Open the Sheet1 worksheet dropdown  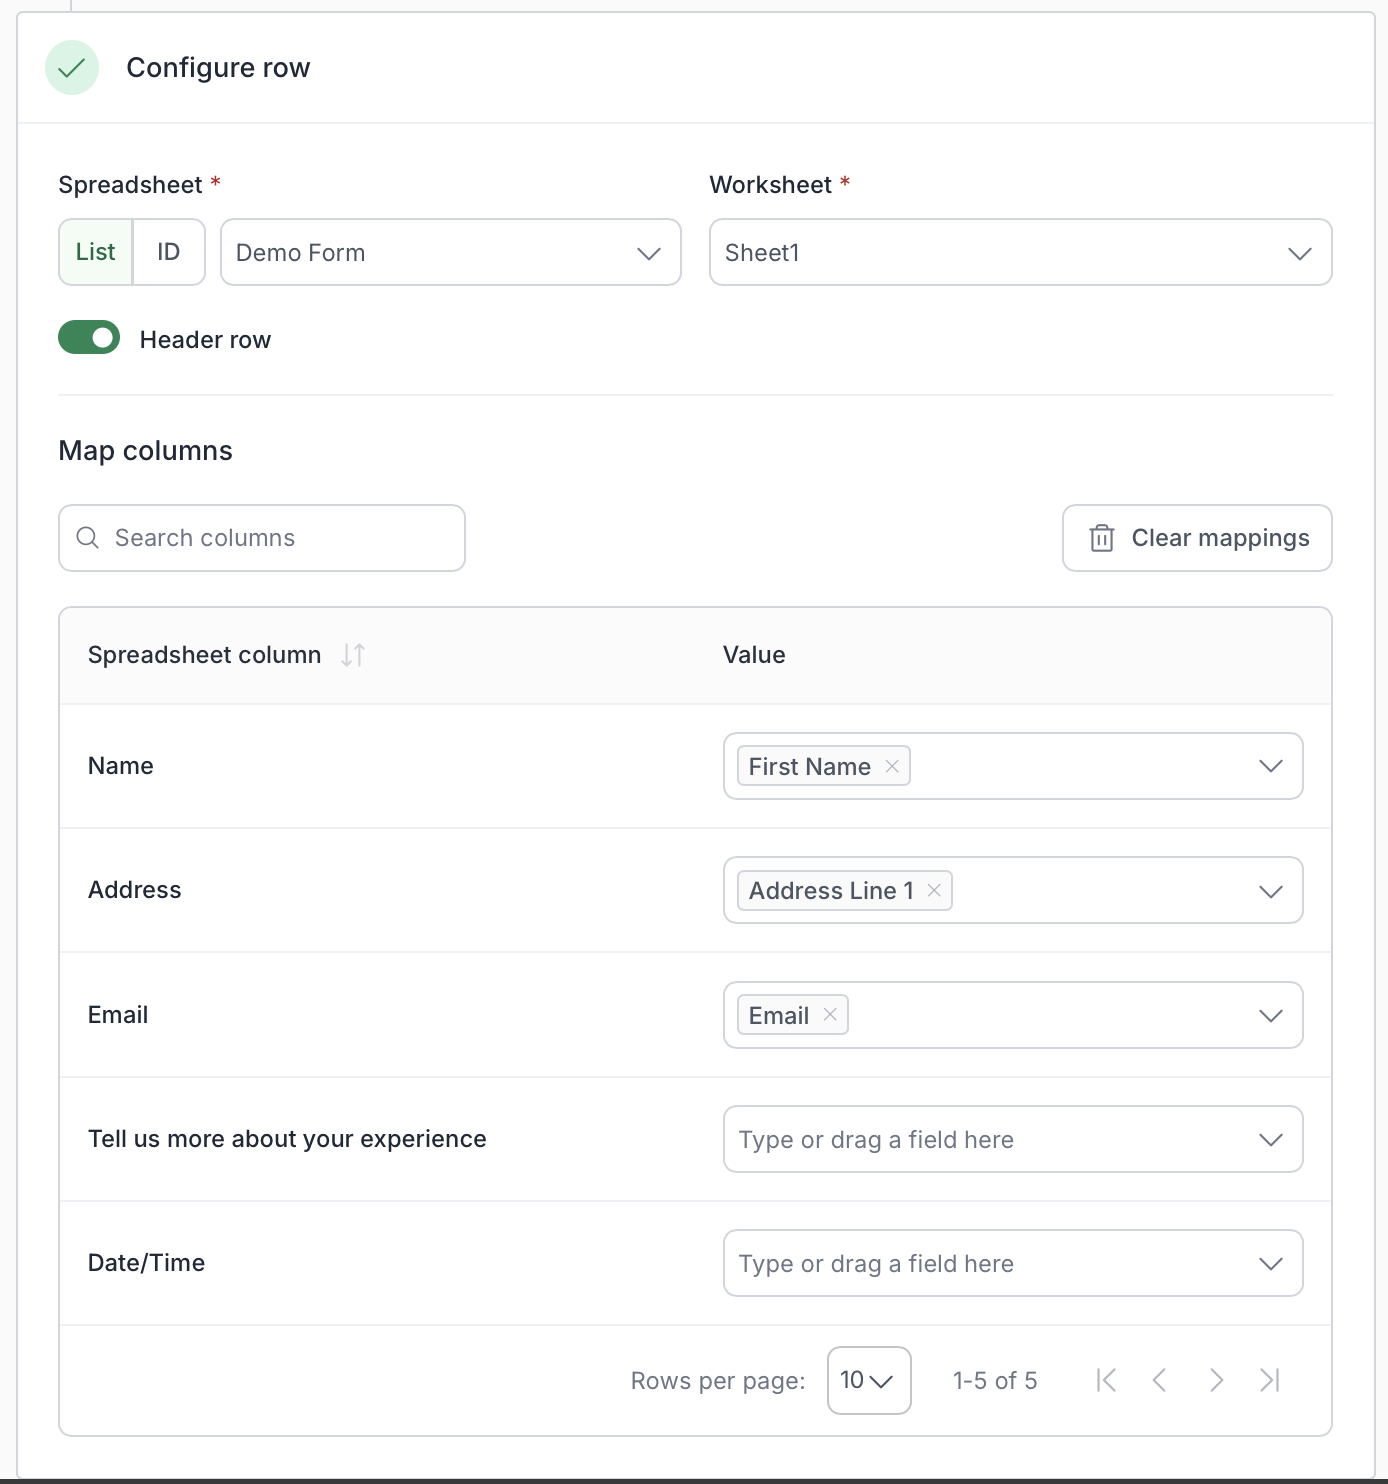(x=1021, y=252)
